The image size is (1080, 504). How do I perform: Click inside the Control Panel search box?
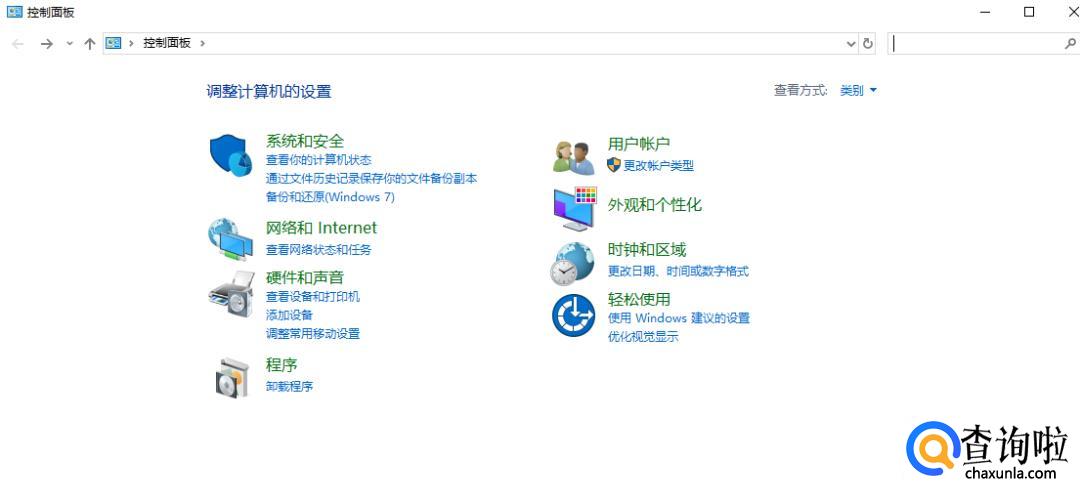(x=975, y=43)
